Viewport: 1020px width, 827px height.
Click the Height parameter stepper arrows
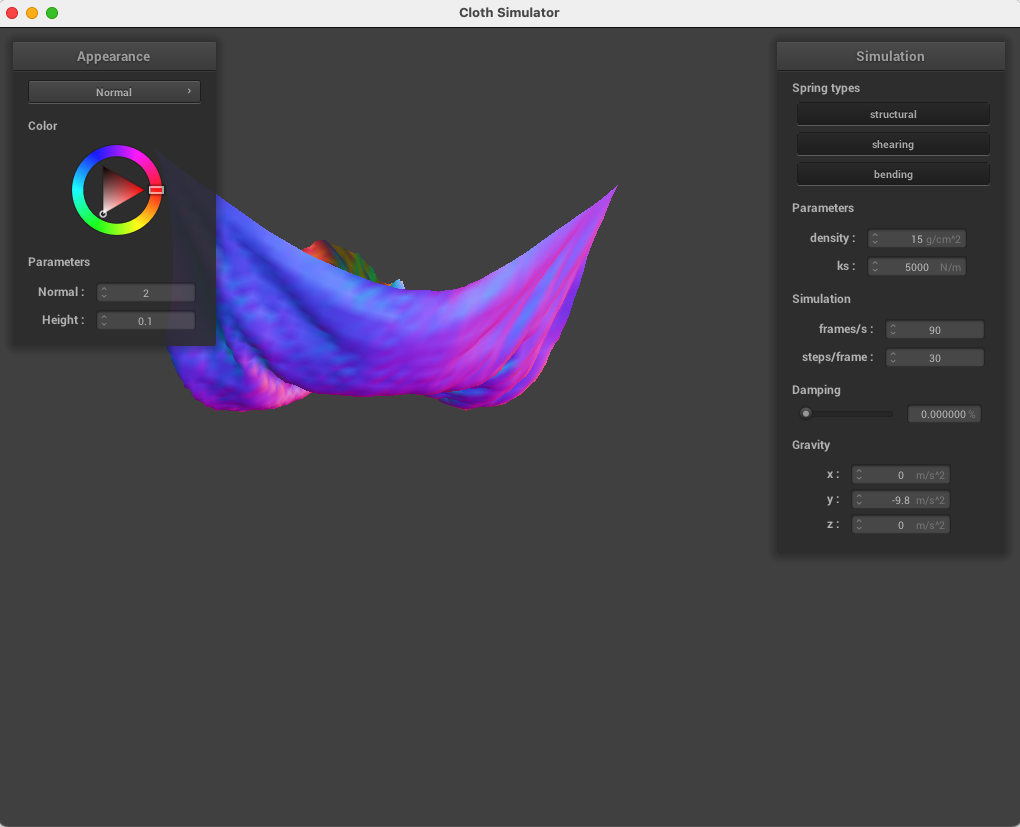pos(104,321)
